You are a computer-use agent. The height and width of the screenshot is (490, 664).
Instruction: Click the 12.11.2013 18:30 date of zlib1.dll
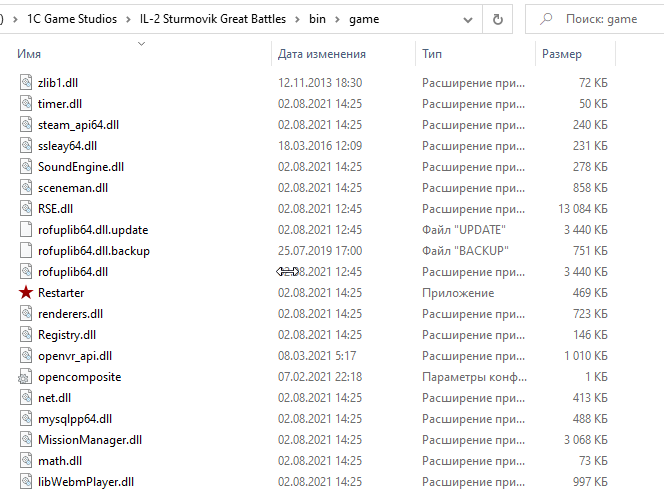[320, 83]
